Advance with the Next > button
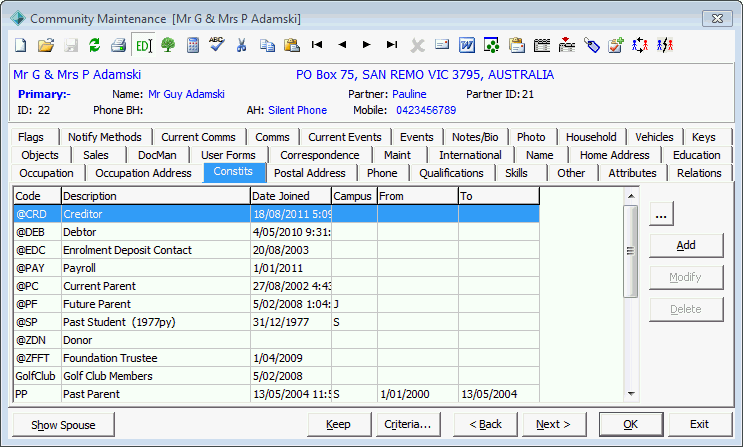Image resolution: width=743 pixels, height=447 pixels. click(x=553, y=424)
